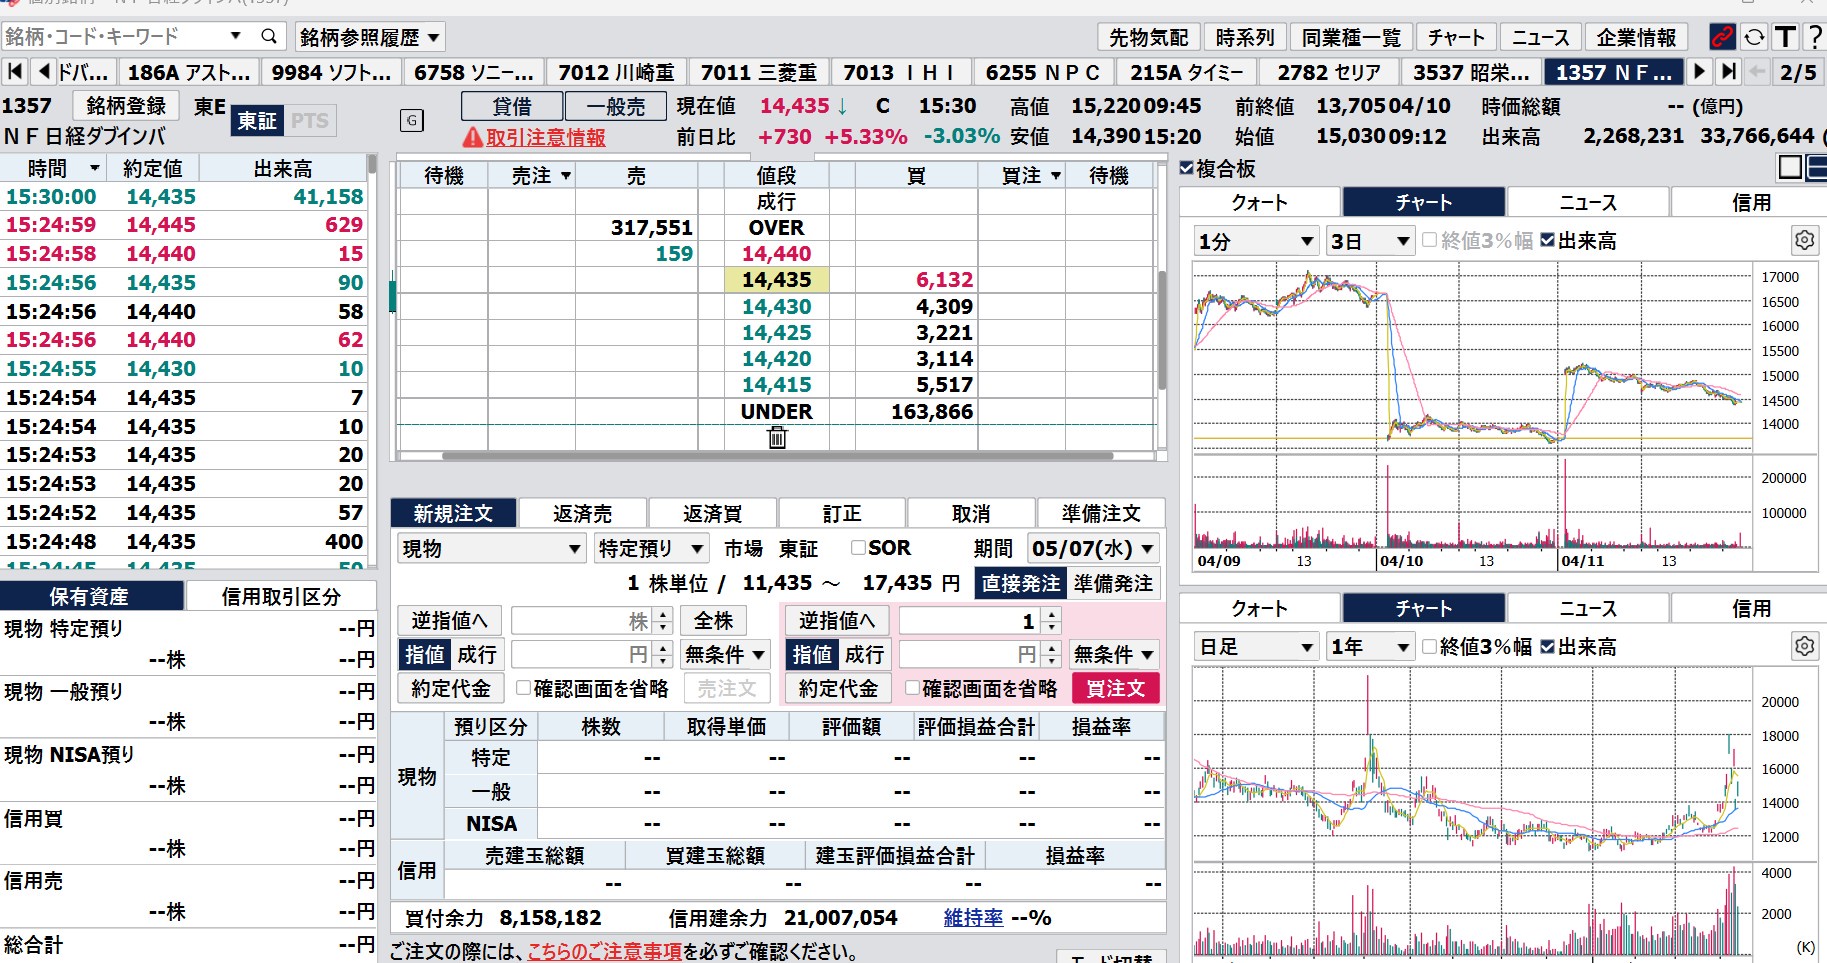The image size is (1827, 963).
Task: Open the 銘柄参照履歴 dropdown
Action: pyautogui.click(x=371, y=37)
